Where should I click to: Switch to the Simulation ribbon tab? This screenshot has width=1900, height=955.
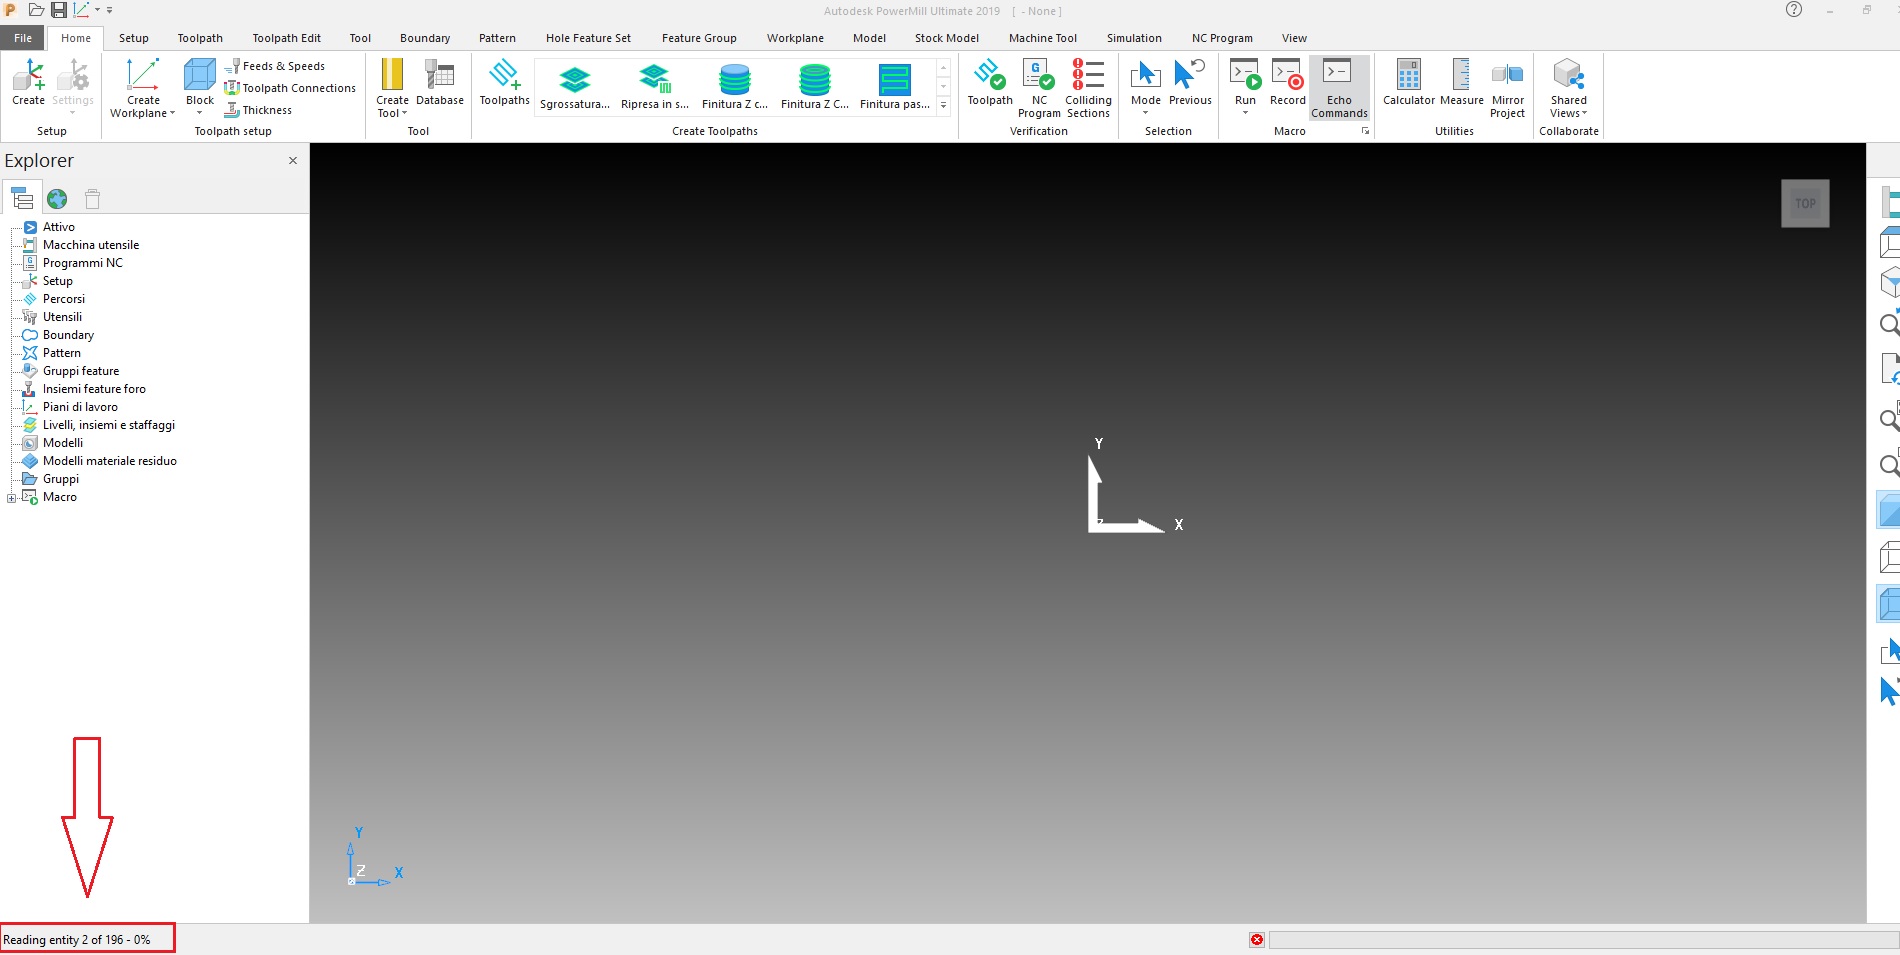coord(1133,38)
